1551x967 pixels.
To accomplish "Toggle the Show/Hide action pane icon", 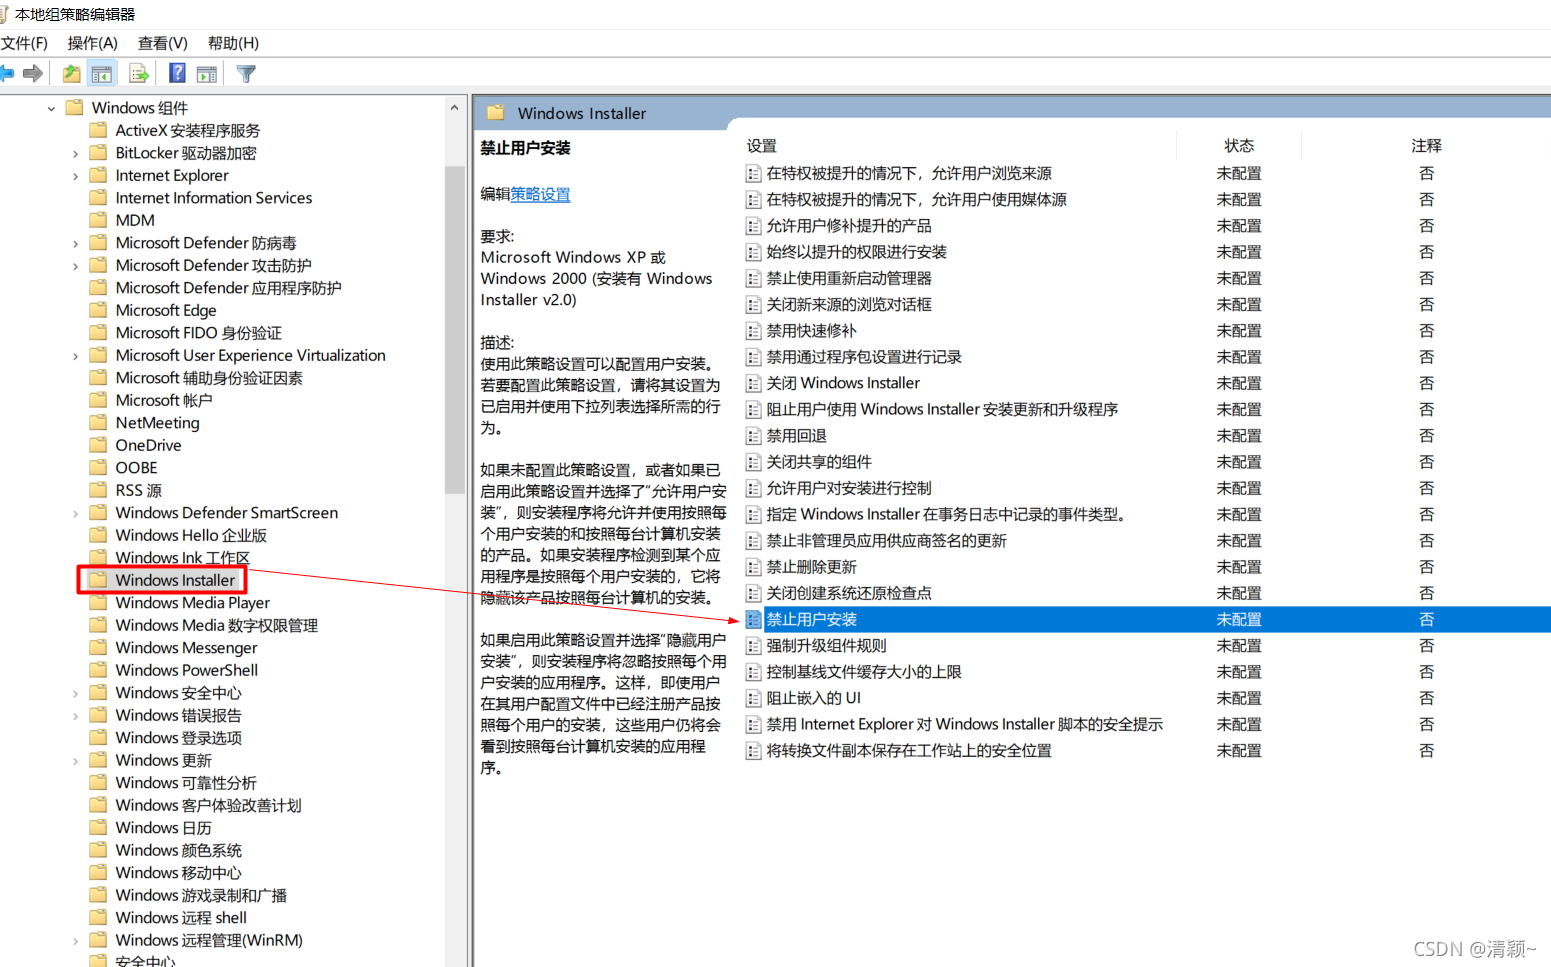I will pos(207,73).
